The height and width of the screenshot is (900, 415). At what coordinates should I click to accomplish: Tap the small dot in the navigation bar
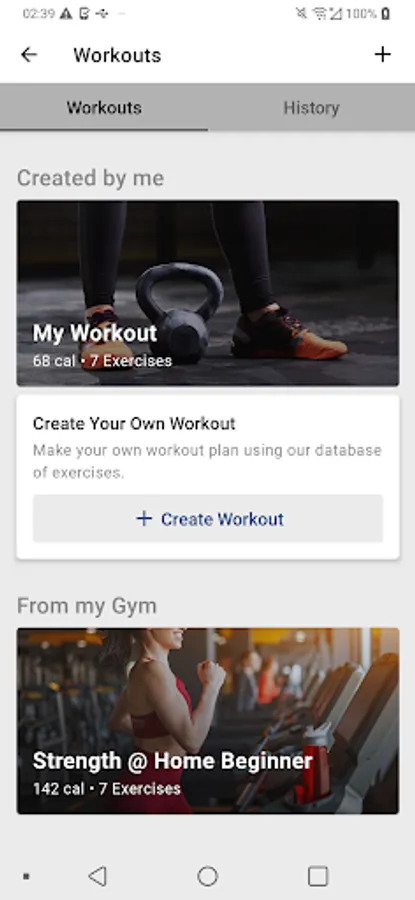click(x=26, y=876)
